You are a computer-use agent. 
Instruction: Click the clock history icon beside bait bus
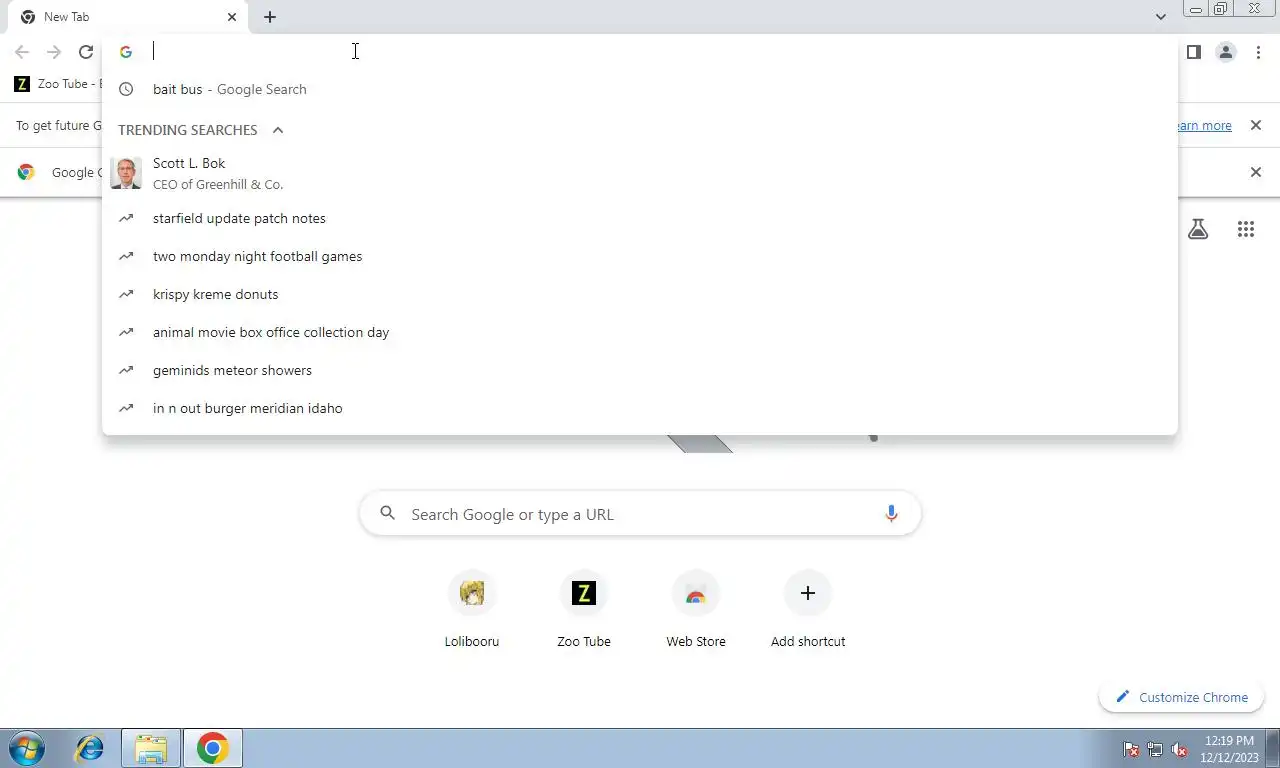click(x=126, y=89)
